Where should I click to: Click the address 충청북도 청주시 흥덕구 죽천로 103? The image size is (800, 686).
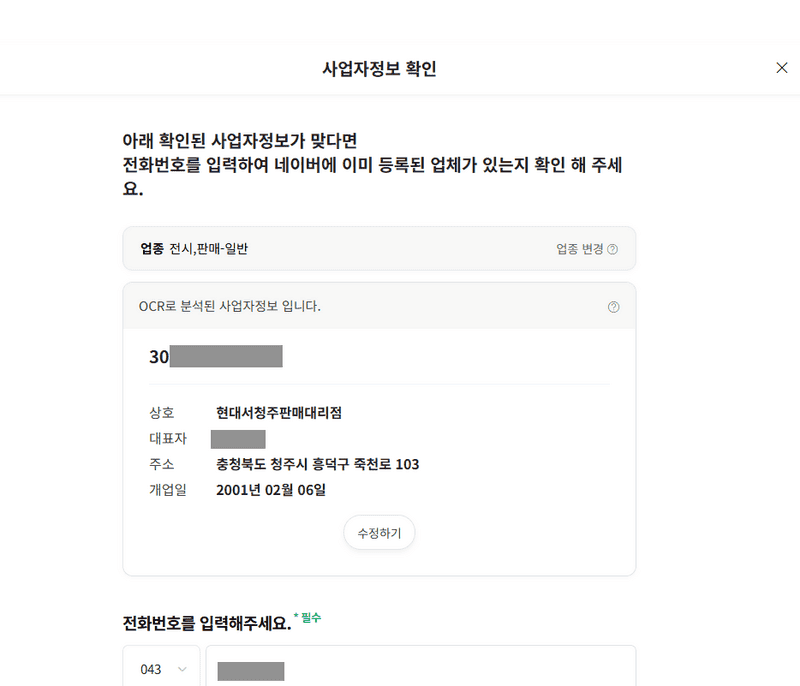click(x=317, y=464)
